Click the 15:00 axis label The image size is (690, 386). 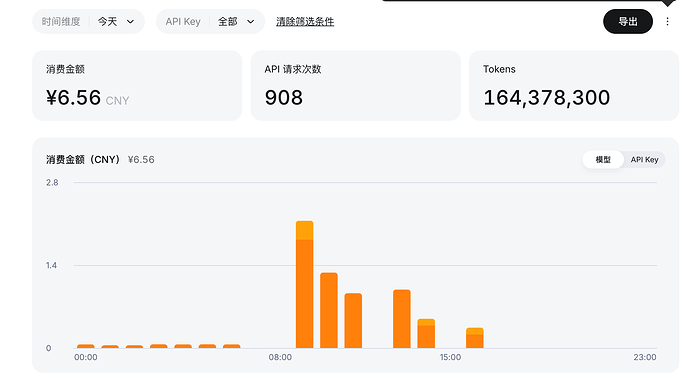450,357
